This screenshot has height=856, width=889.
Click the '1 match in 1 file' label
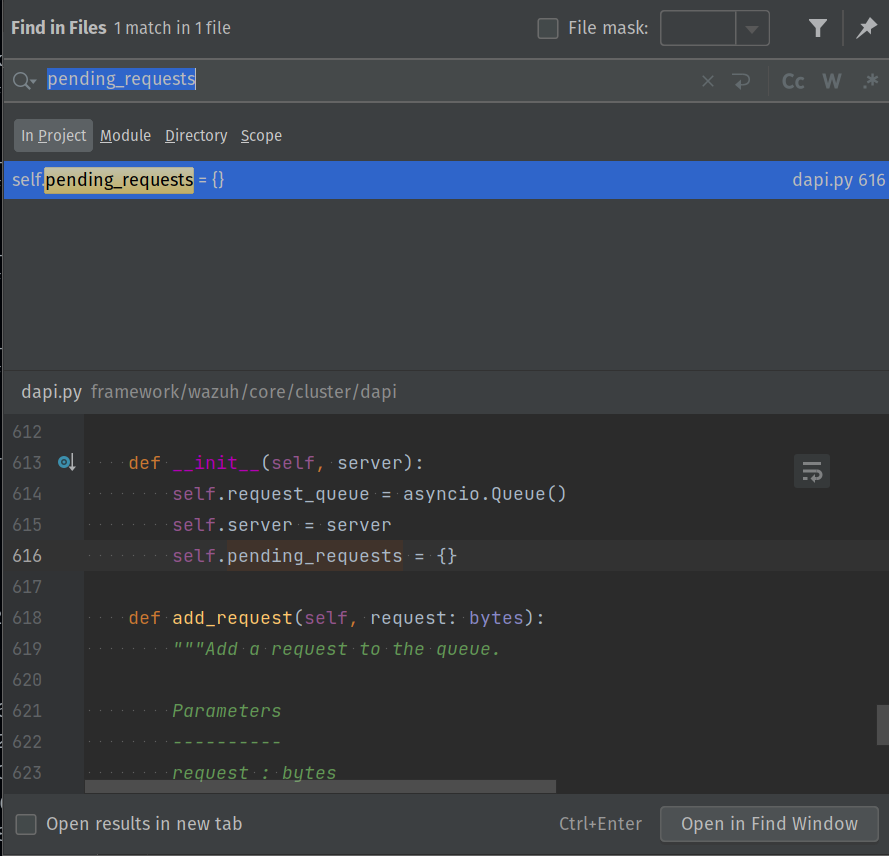172,28
